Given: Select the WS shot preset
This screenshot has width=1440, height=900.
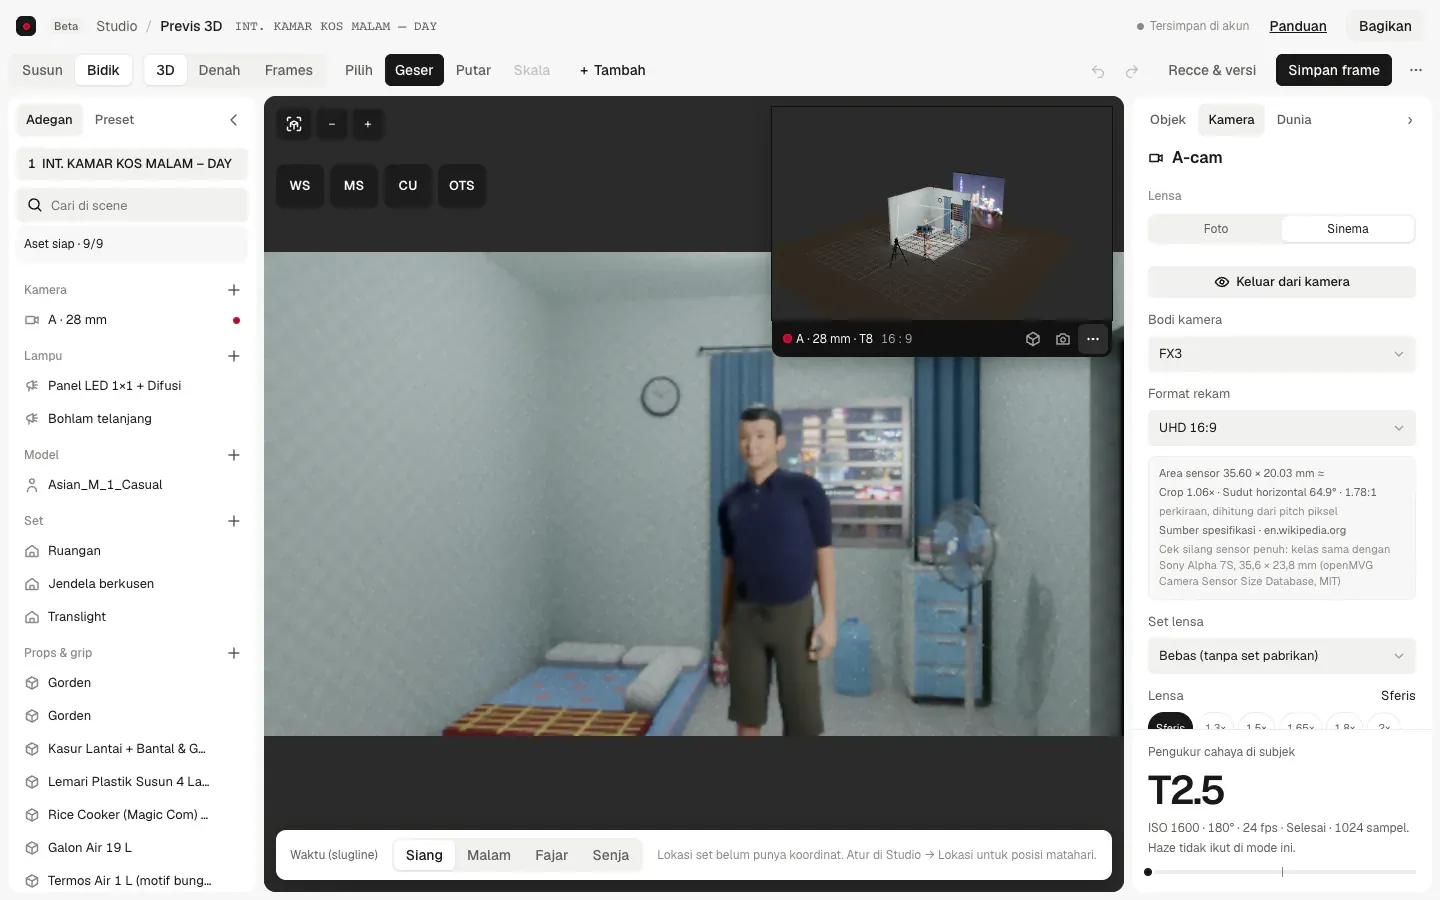Looking at the screenshot, I should tap(300, 186).
